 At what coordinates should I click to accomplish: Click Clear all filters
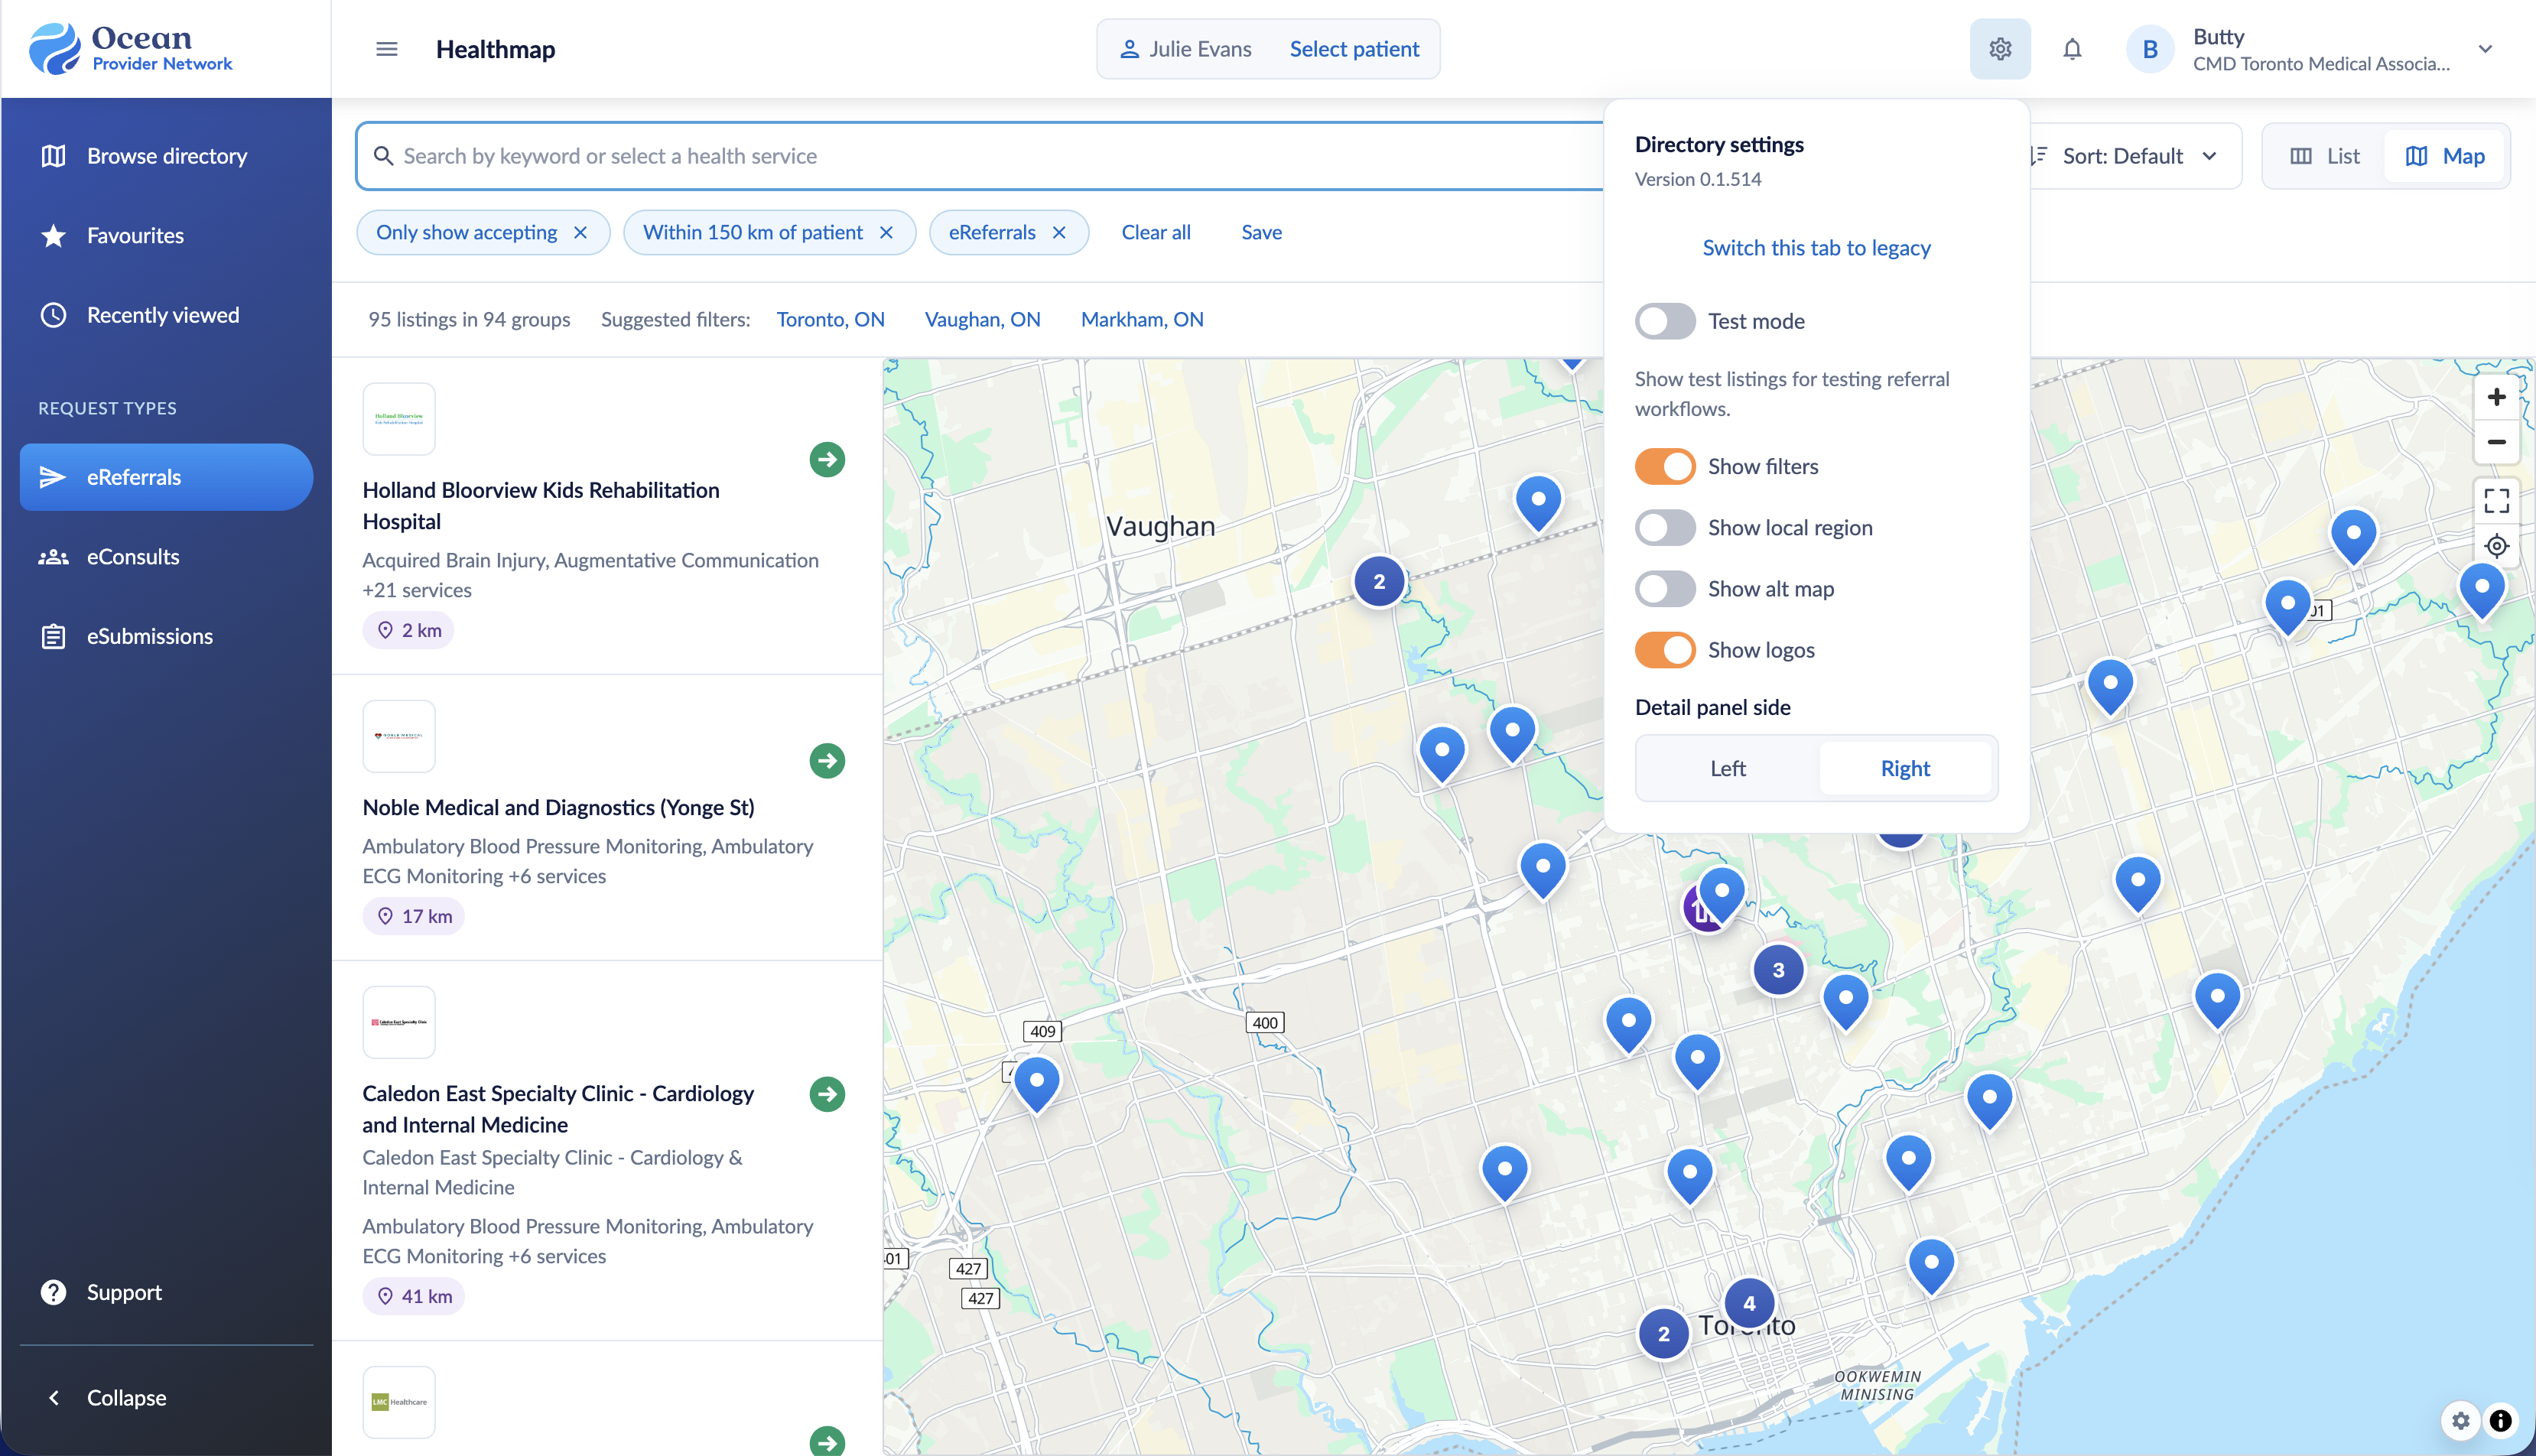[1156, 233]
